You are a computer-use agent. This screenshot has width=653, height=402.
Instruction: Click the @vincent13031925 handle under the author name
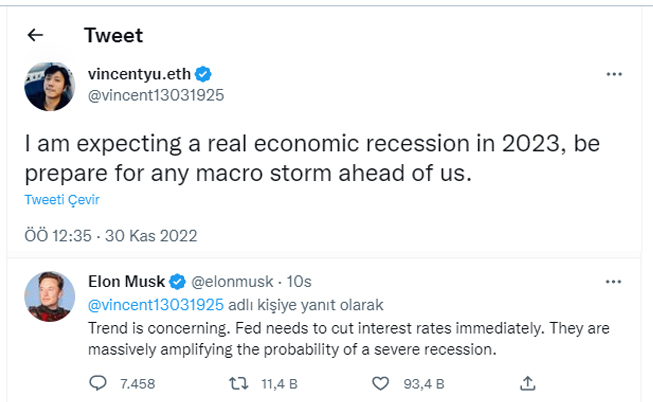tap(155, 95)
